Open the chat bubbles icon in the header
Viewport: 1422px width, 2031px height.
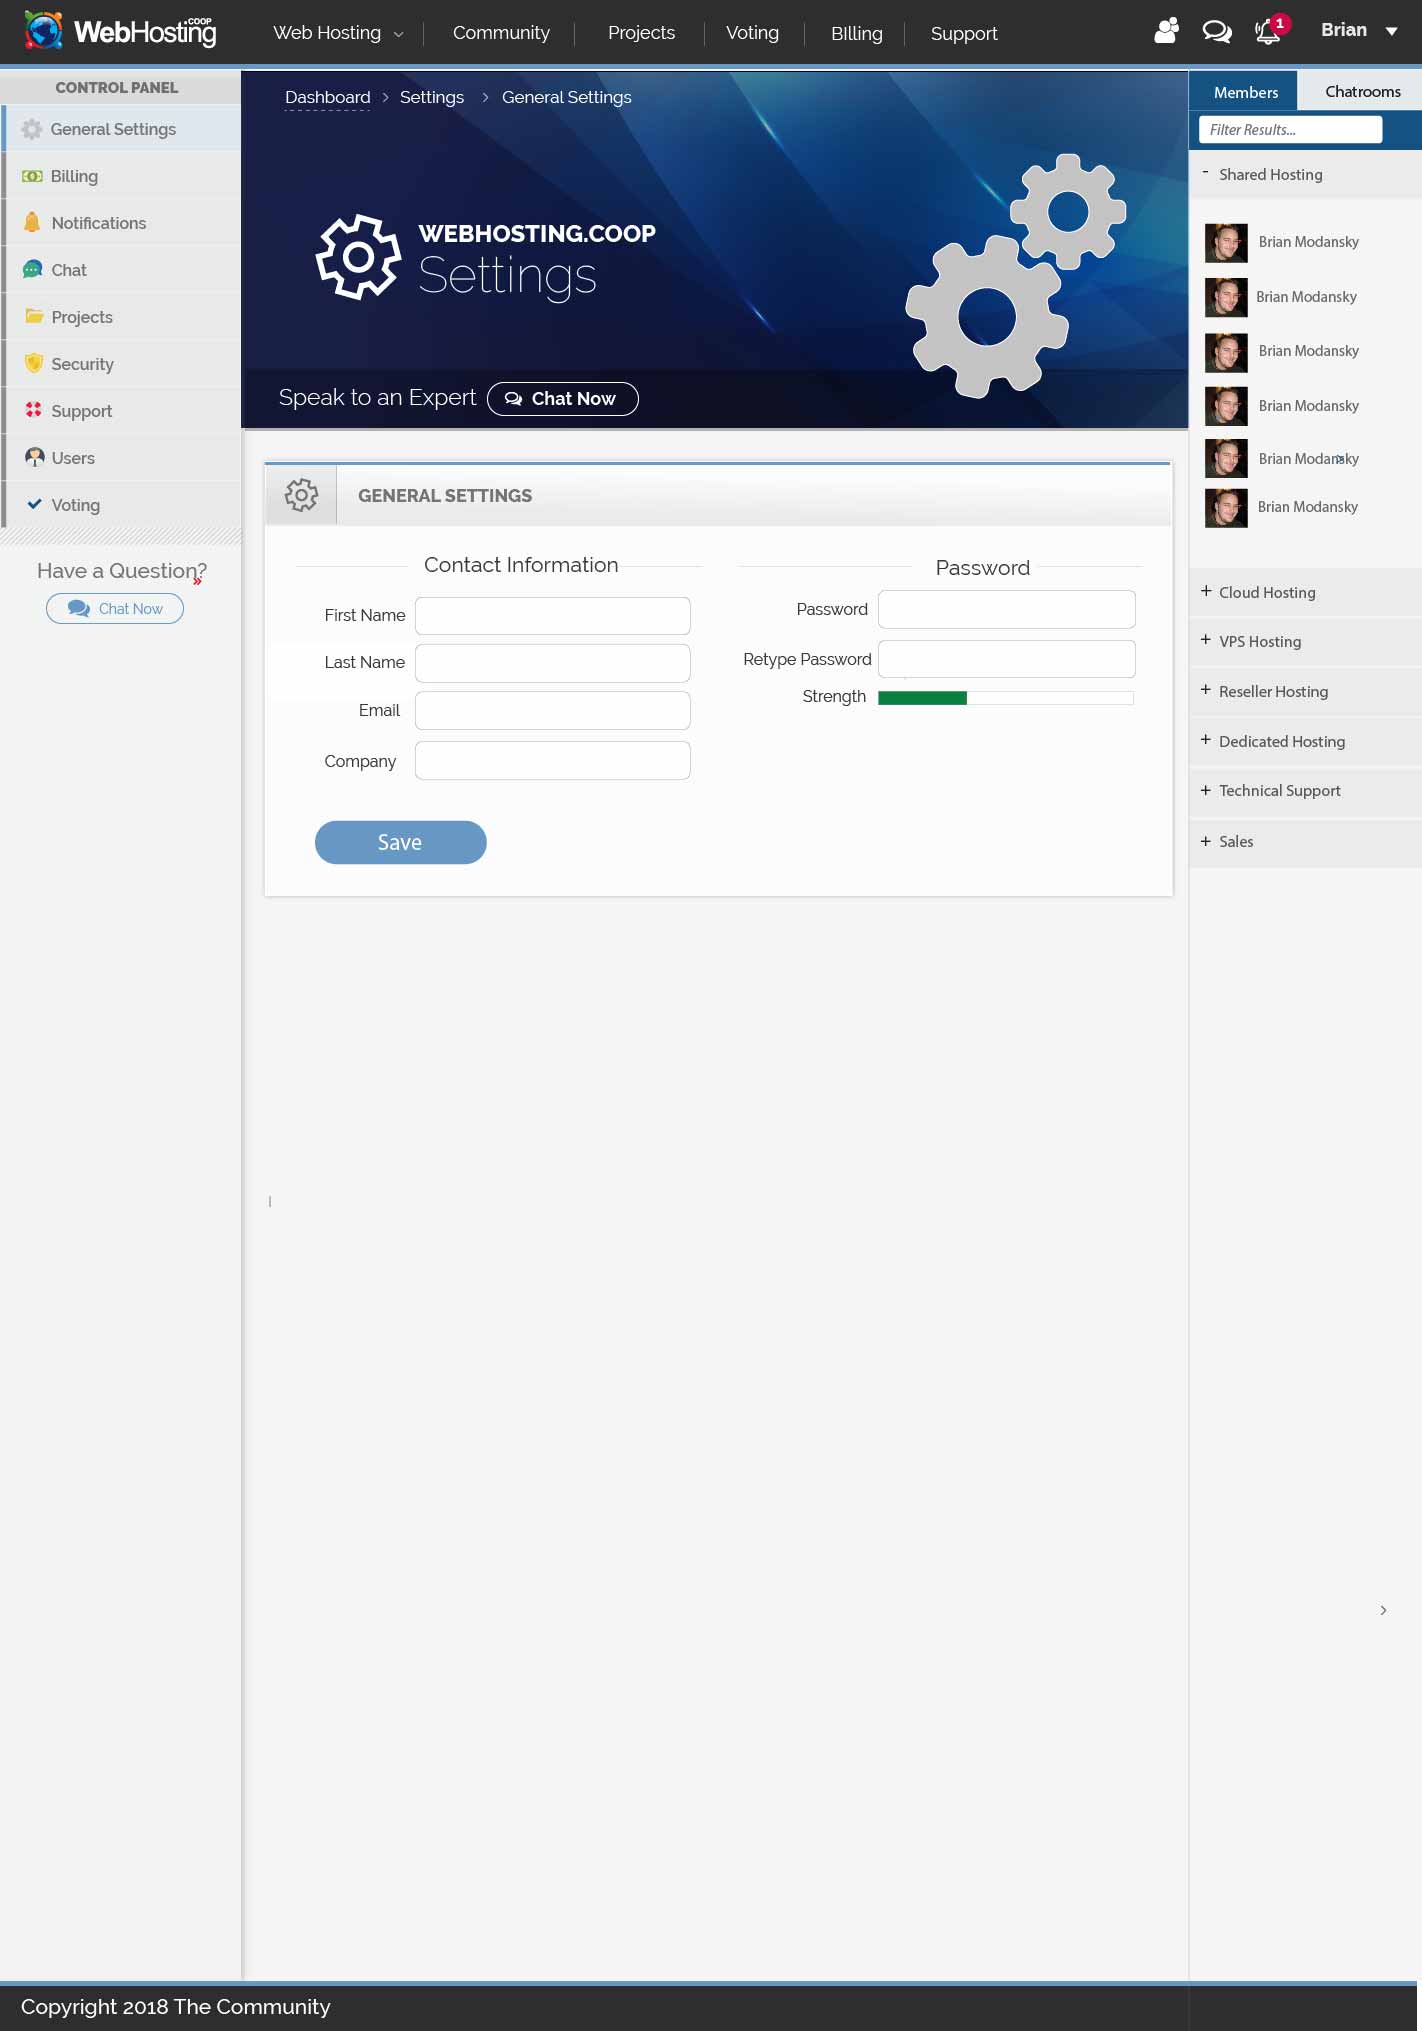(1216, 32)
